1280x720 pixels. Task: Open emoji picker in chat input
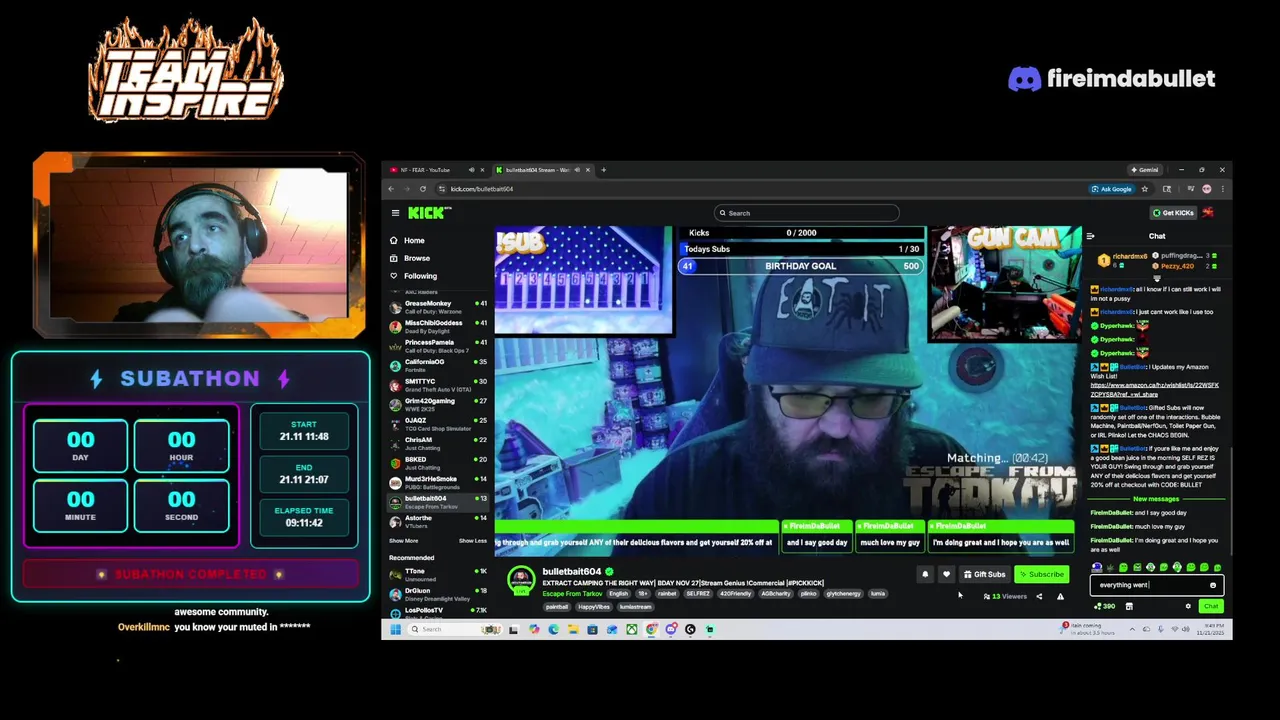pos(1213,585)
